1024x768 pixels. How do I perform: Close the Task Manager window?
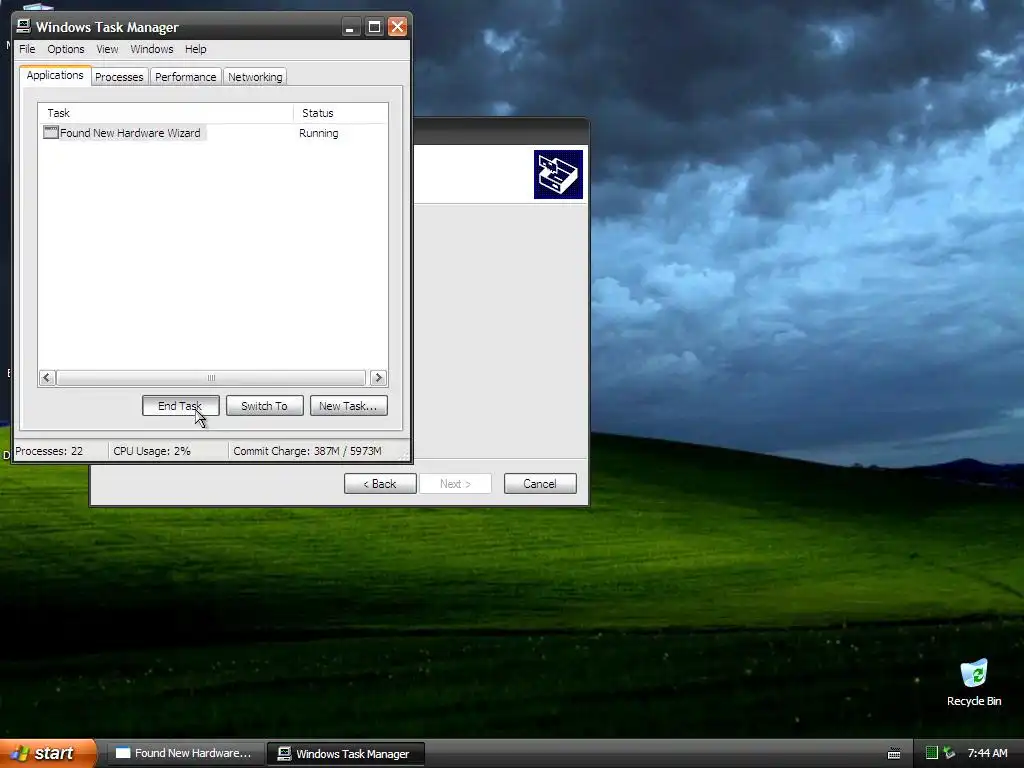(x=397, y=27)
